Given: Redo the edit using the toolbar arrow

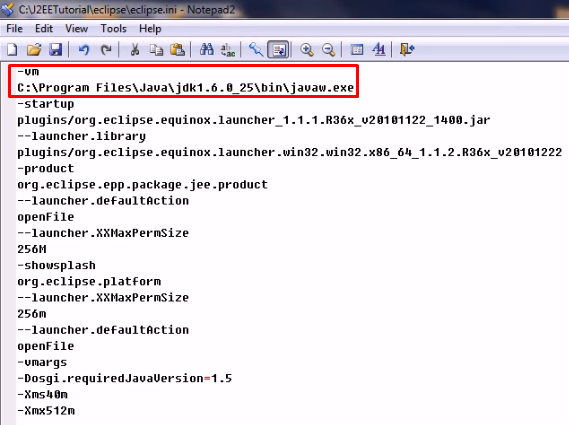Looking at the screenshot, I should (106, 49).
